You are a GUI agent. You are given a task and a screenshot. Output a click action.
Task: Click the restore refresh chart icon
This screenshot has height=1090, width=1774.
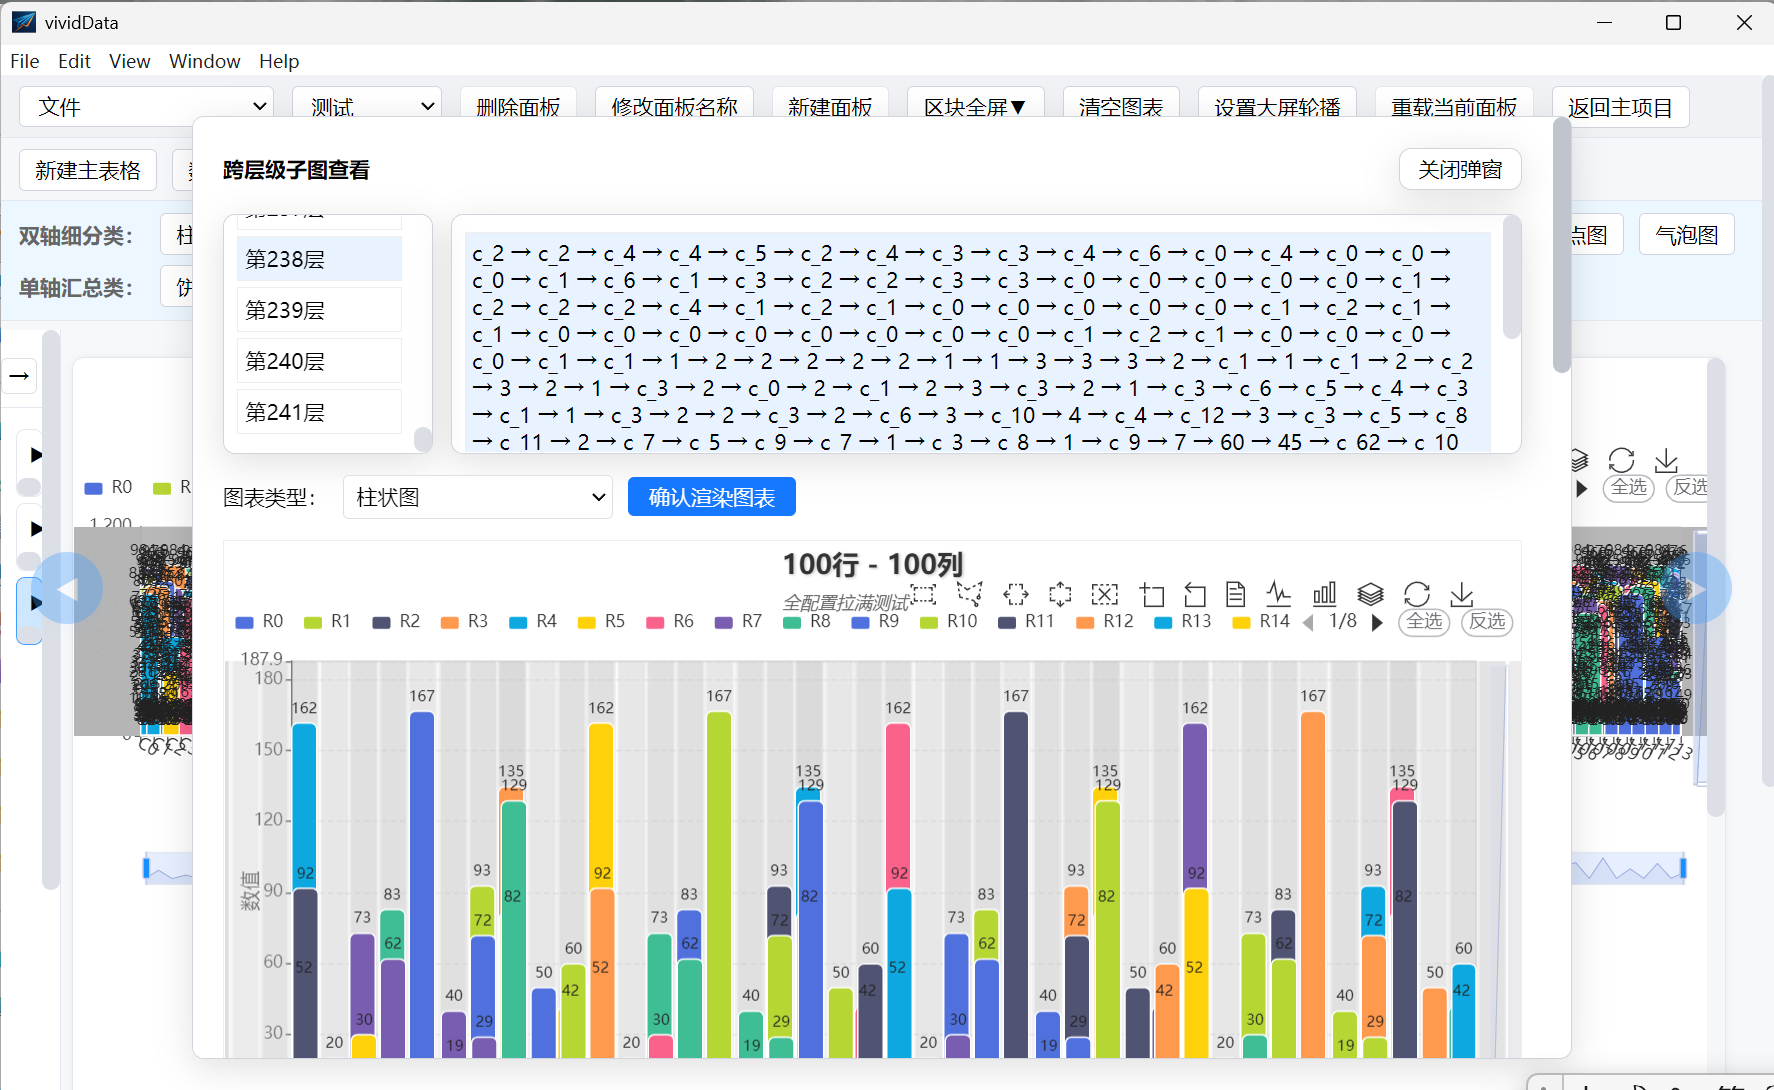click(1416, 594)
